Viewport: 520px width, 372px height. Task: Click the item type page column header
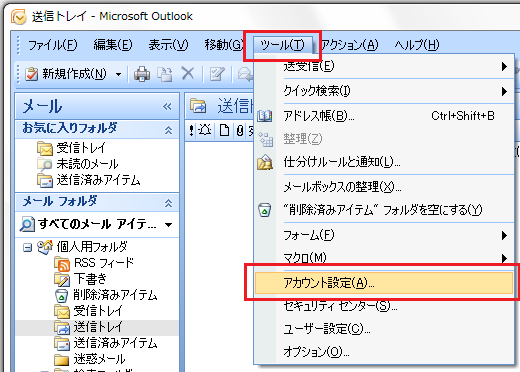[x=224, y=130]
